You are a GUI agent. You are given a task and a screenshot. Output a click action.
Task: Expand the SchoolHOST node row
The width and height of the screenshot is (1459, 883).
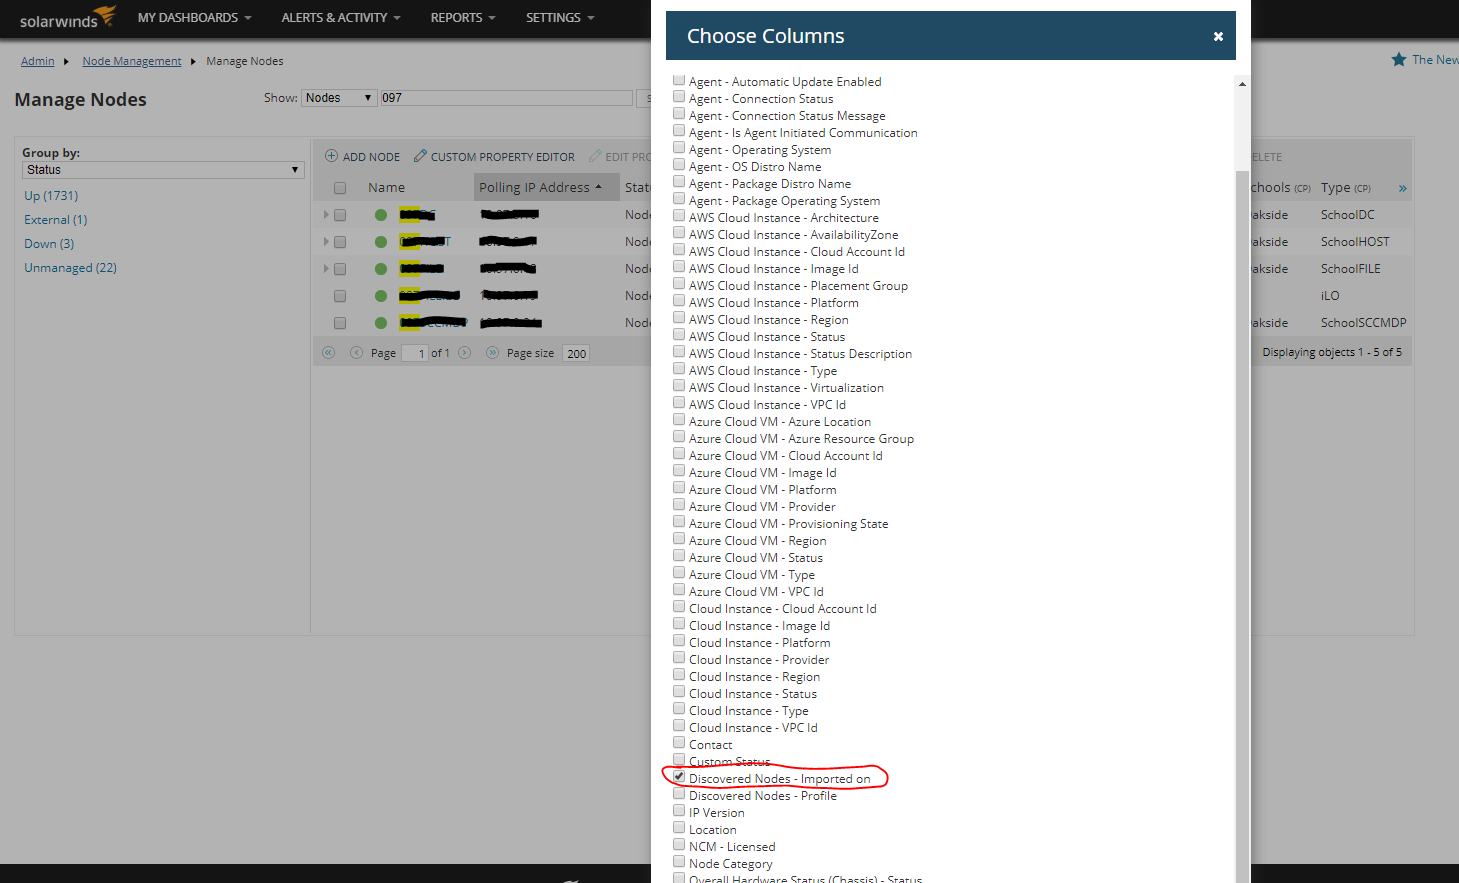pyautogui.click(x=326, y=242)
